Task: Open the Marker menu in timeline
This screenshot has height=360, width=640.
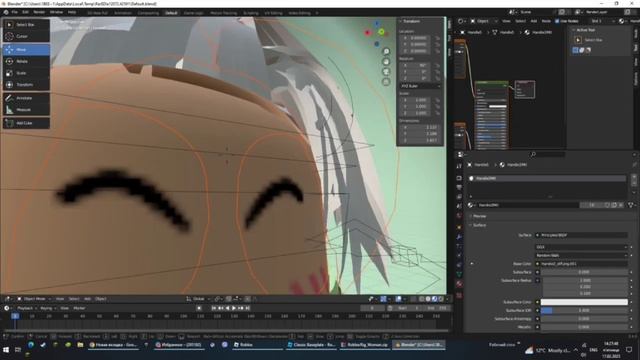Action: [79, 308]
